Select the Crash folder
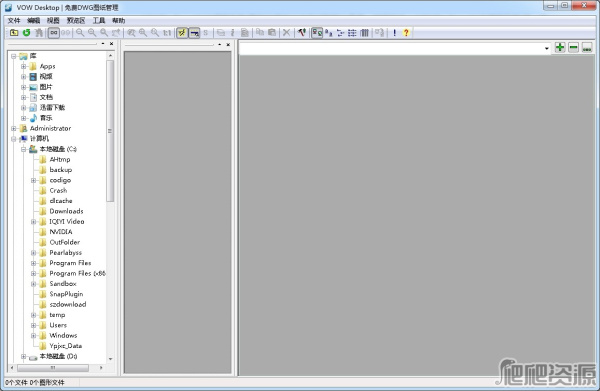The image size is (600, 391). [x=58, y=191]
